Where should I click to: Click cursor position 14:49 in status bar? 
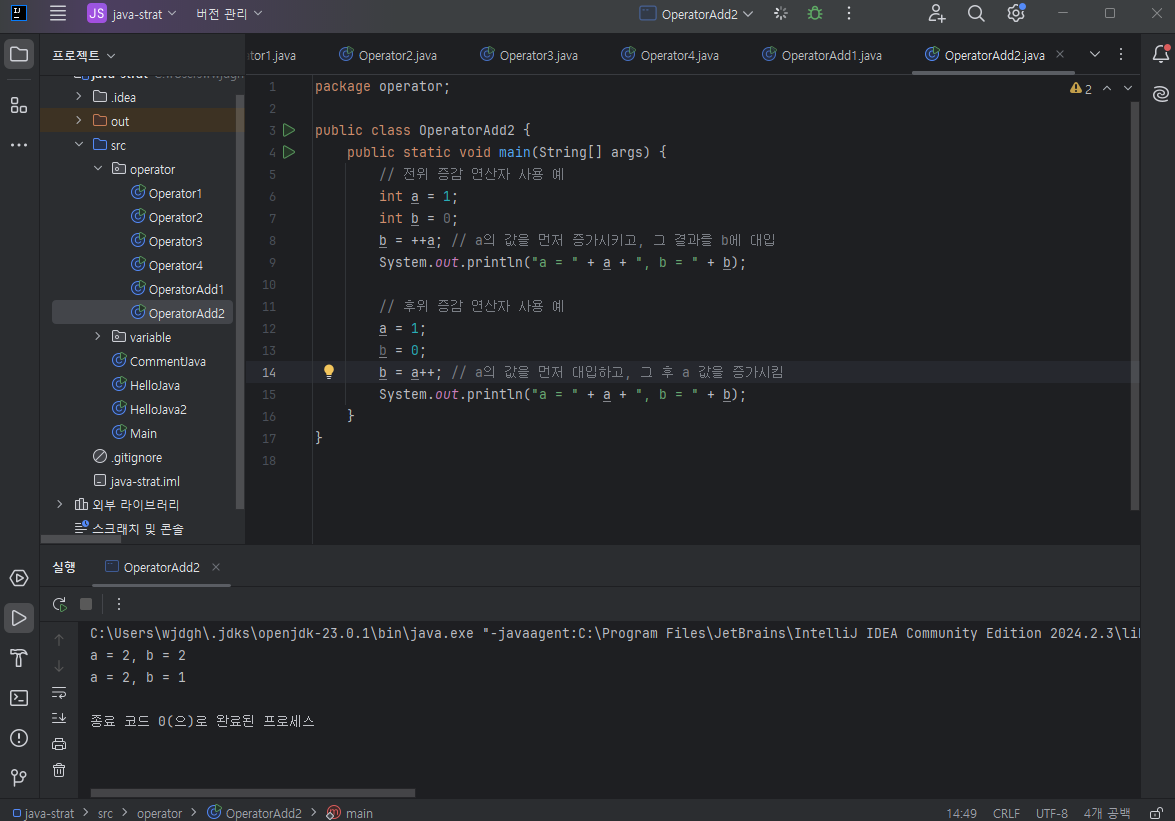click(961, 814)
